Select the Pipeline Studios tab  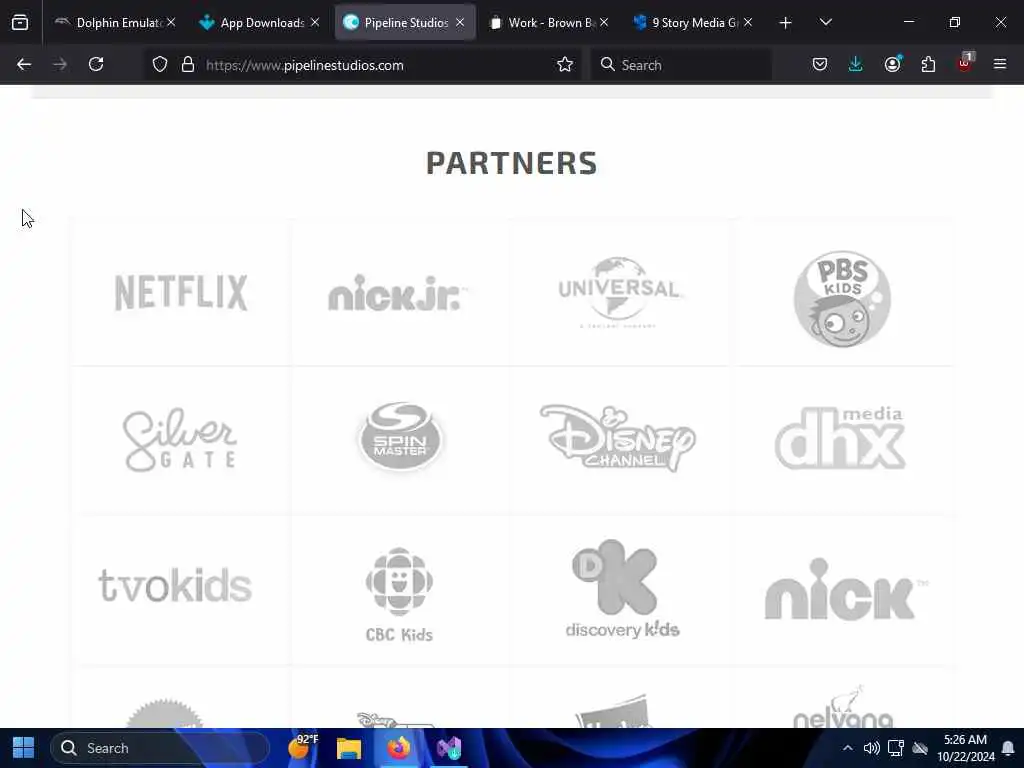click(405, 23)
